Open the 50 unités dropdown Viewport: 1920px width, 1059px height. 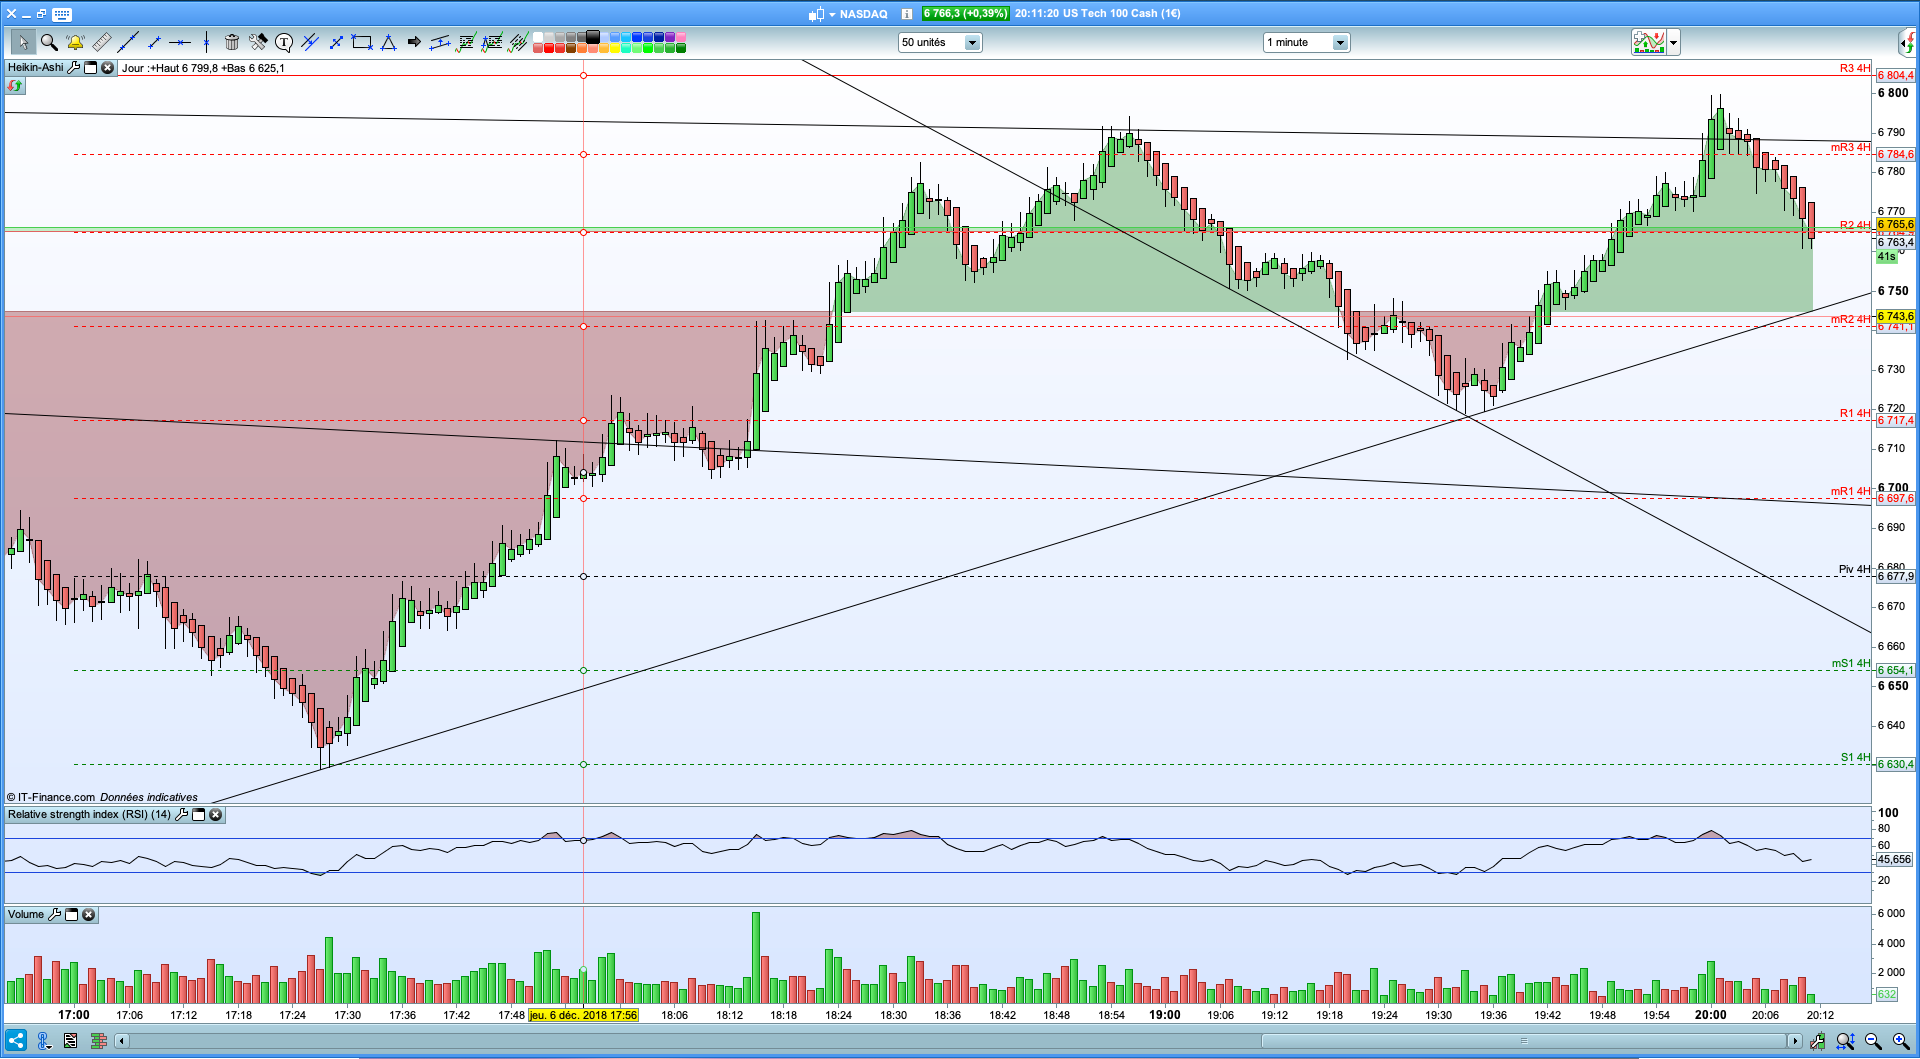pos(940,42)
